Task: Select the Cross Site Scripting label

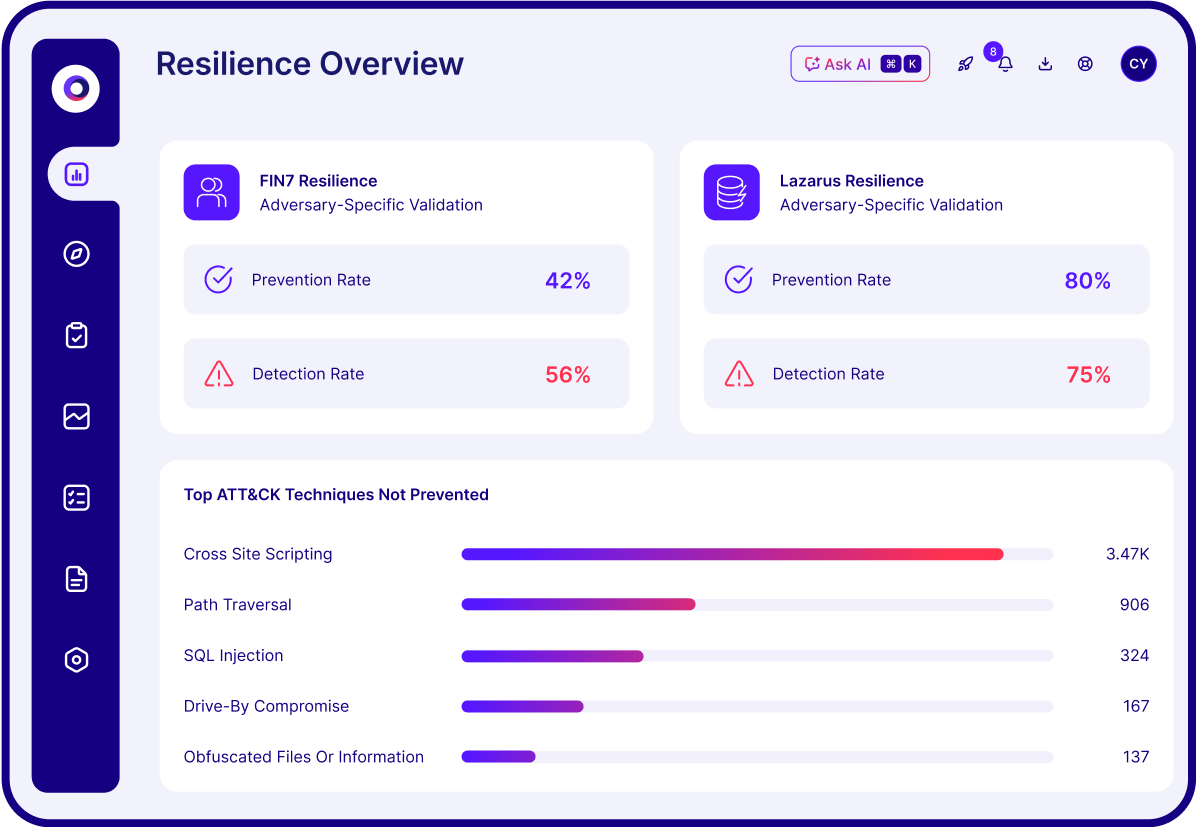Action: click(x=258, y=555)
